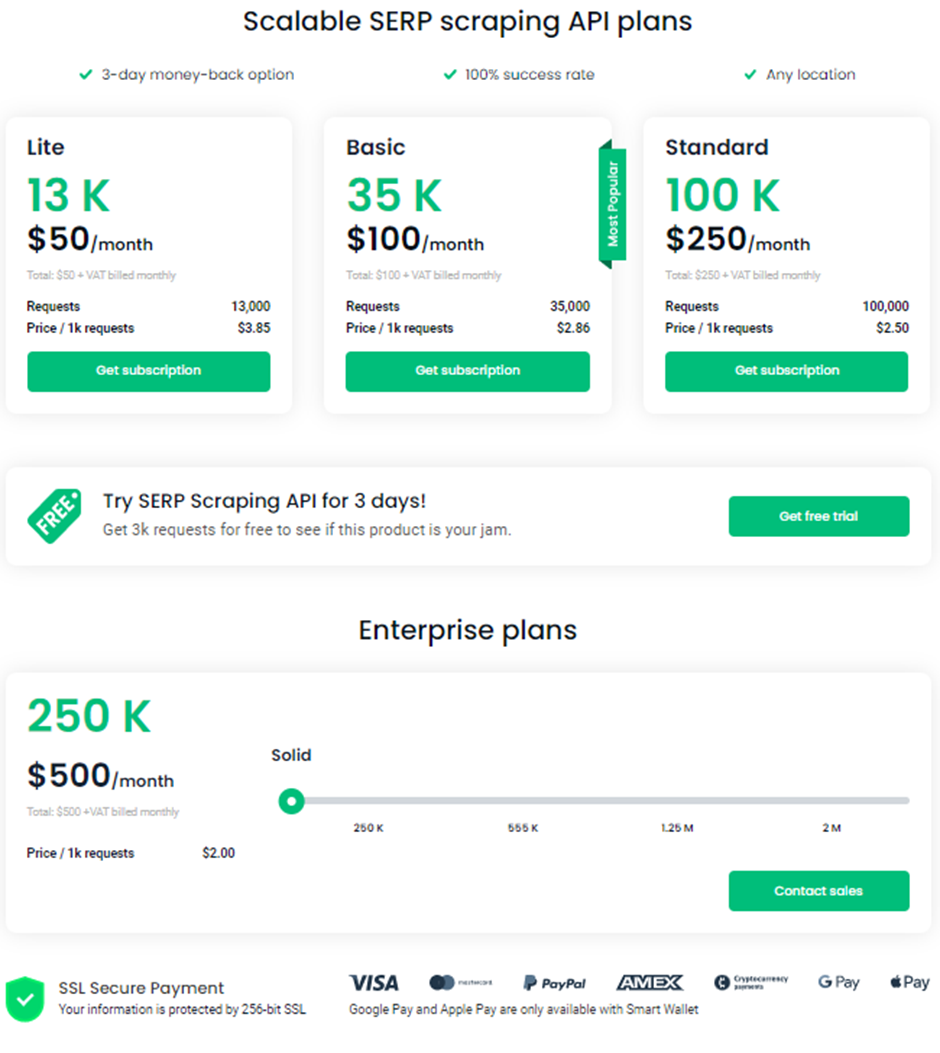Get subscription for the Lite plan
Image resolution: width=940 pixels, height=1053 pixels.
[149, 371]
